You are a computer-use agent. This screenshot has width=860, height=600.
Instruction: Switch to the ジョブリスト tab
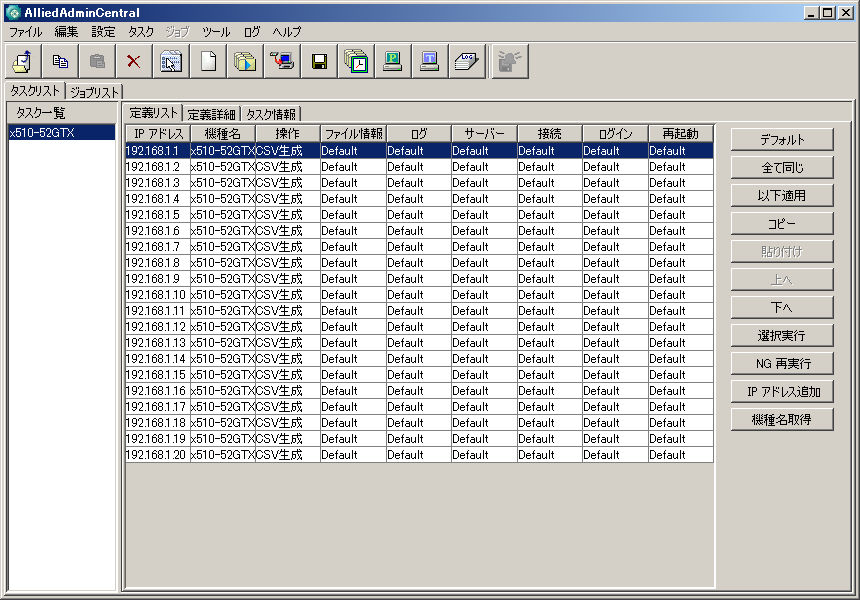point(94,92)
